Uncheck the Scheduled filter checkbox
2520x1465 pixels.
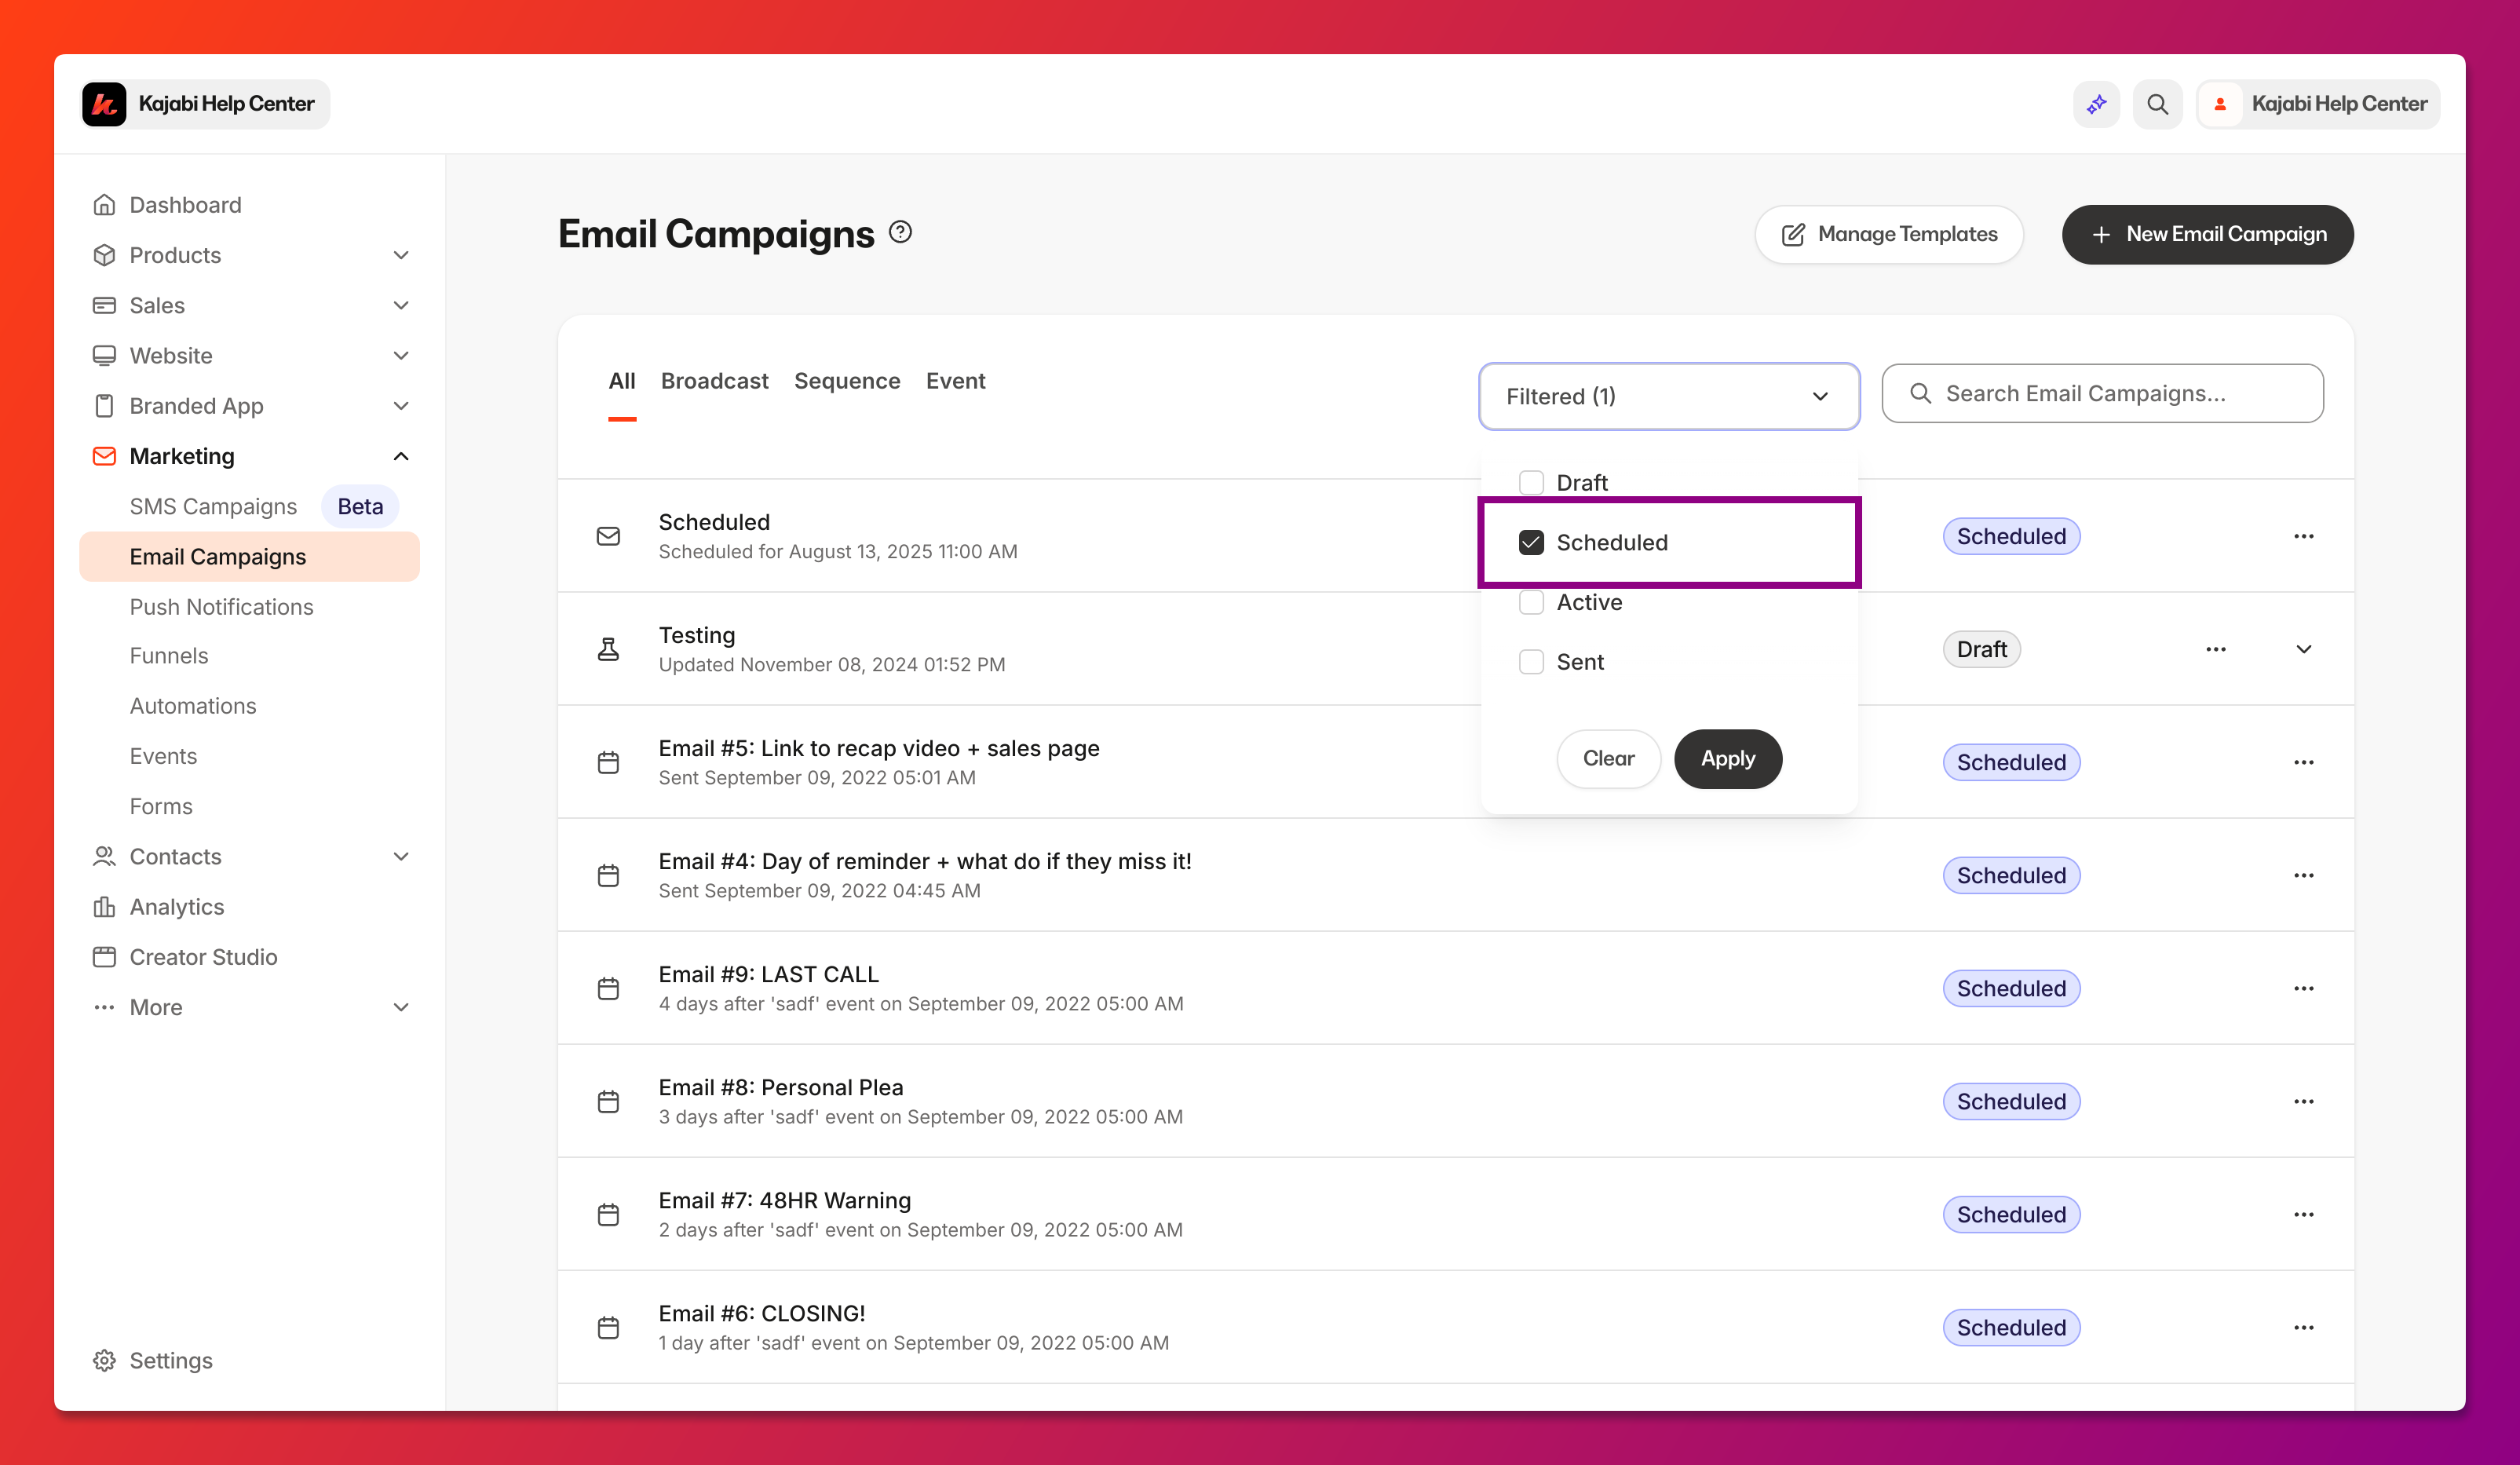[1531, 542]
